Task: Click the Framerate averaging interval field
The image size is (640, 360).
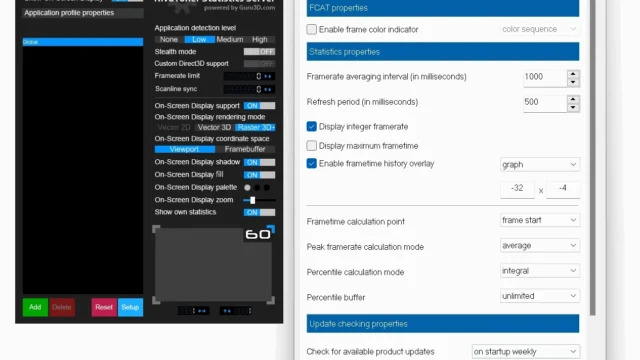Action: tap(545, 78)
